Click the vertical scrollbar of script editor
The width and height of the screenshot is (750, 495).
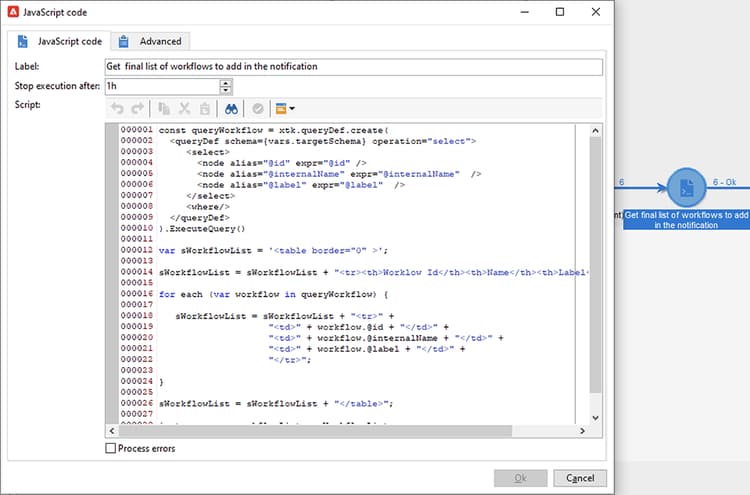coord(597,260)
